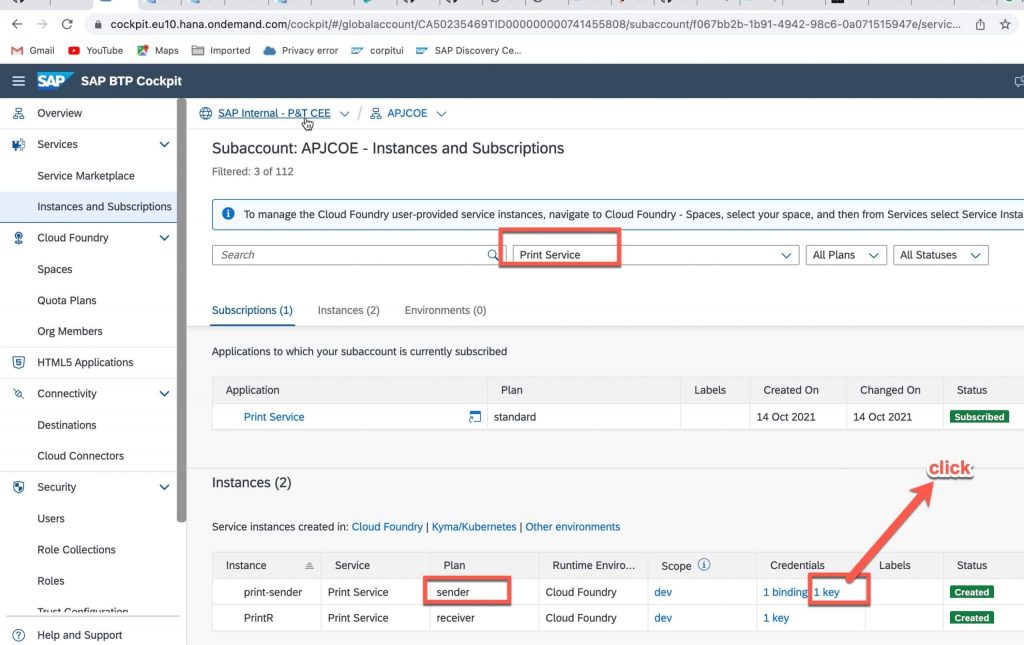Click the Overview sidebar icon

tap(18, 113)
